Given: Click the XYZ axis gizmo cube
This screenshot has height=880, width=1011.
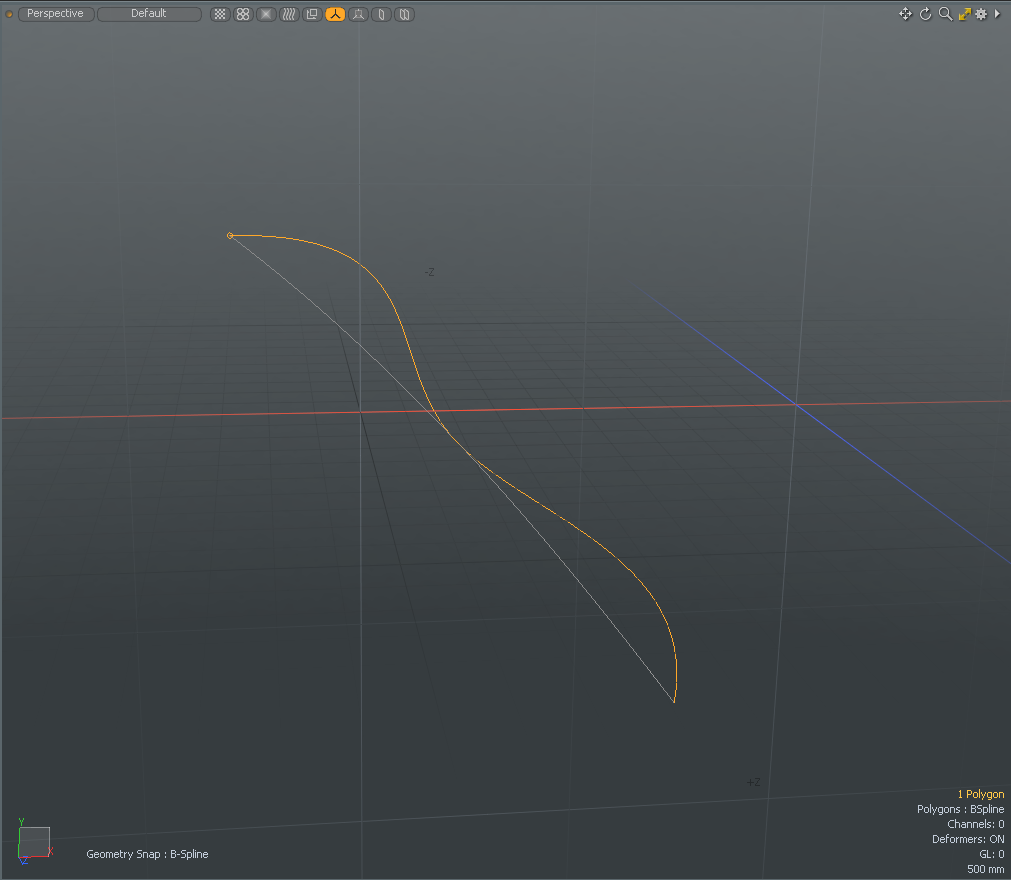Looking at the screenshot, I should (x=34, y=842).
